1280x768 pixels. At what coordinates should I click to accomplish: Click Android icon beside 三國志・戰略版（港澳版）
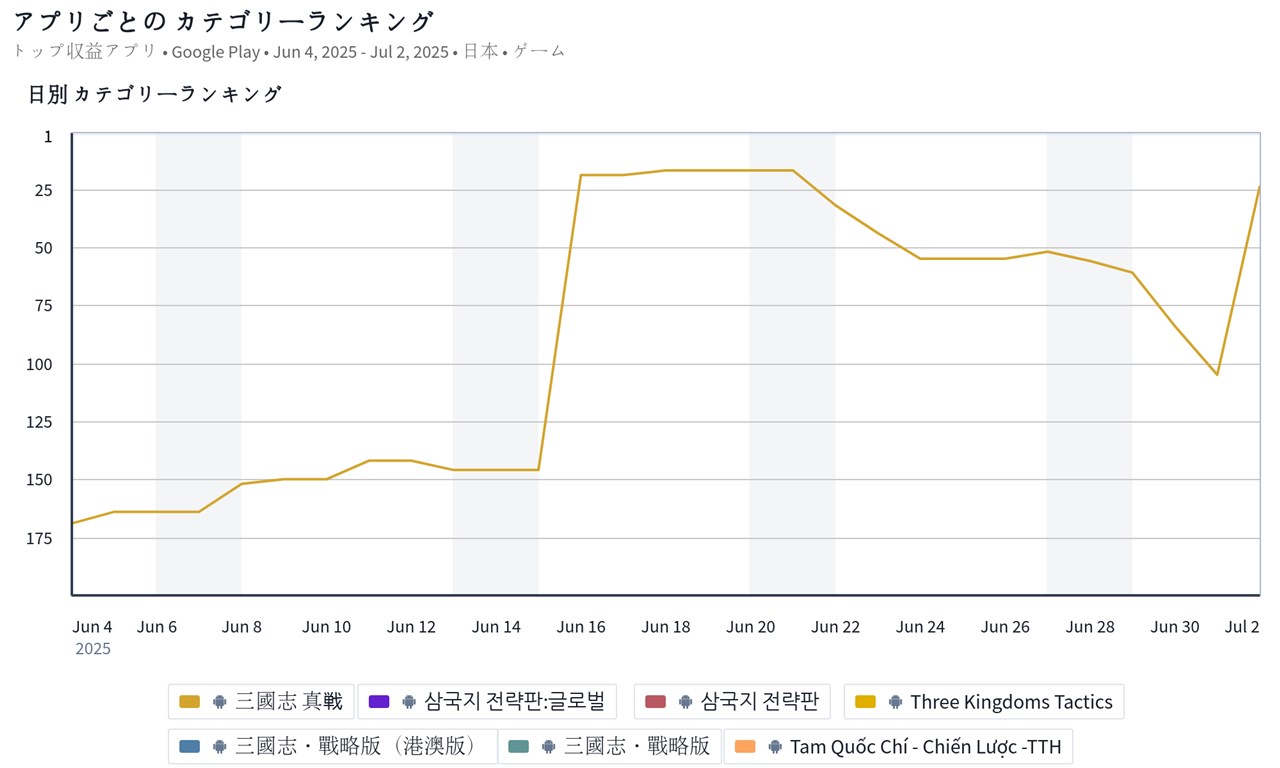[x=220, y=746]
